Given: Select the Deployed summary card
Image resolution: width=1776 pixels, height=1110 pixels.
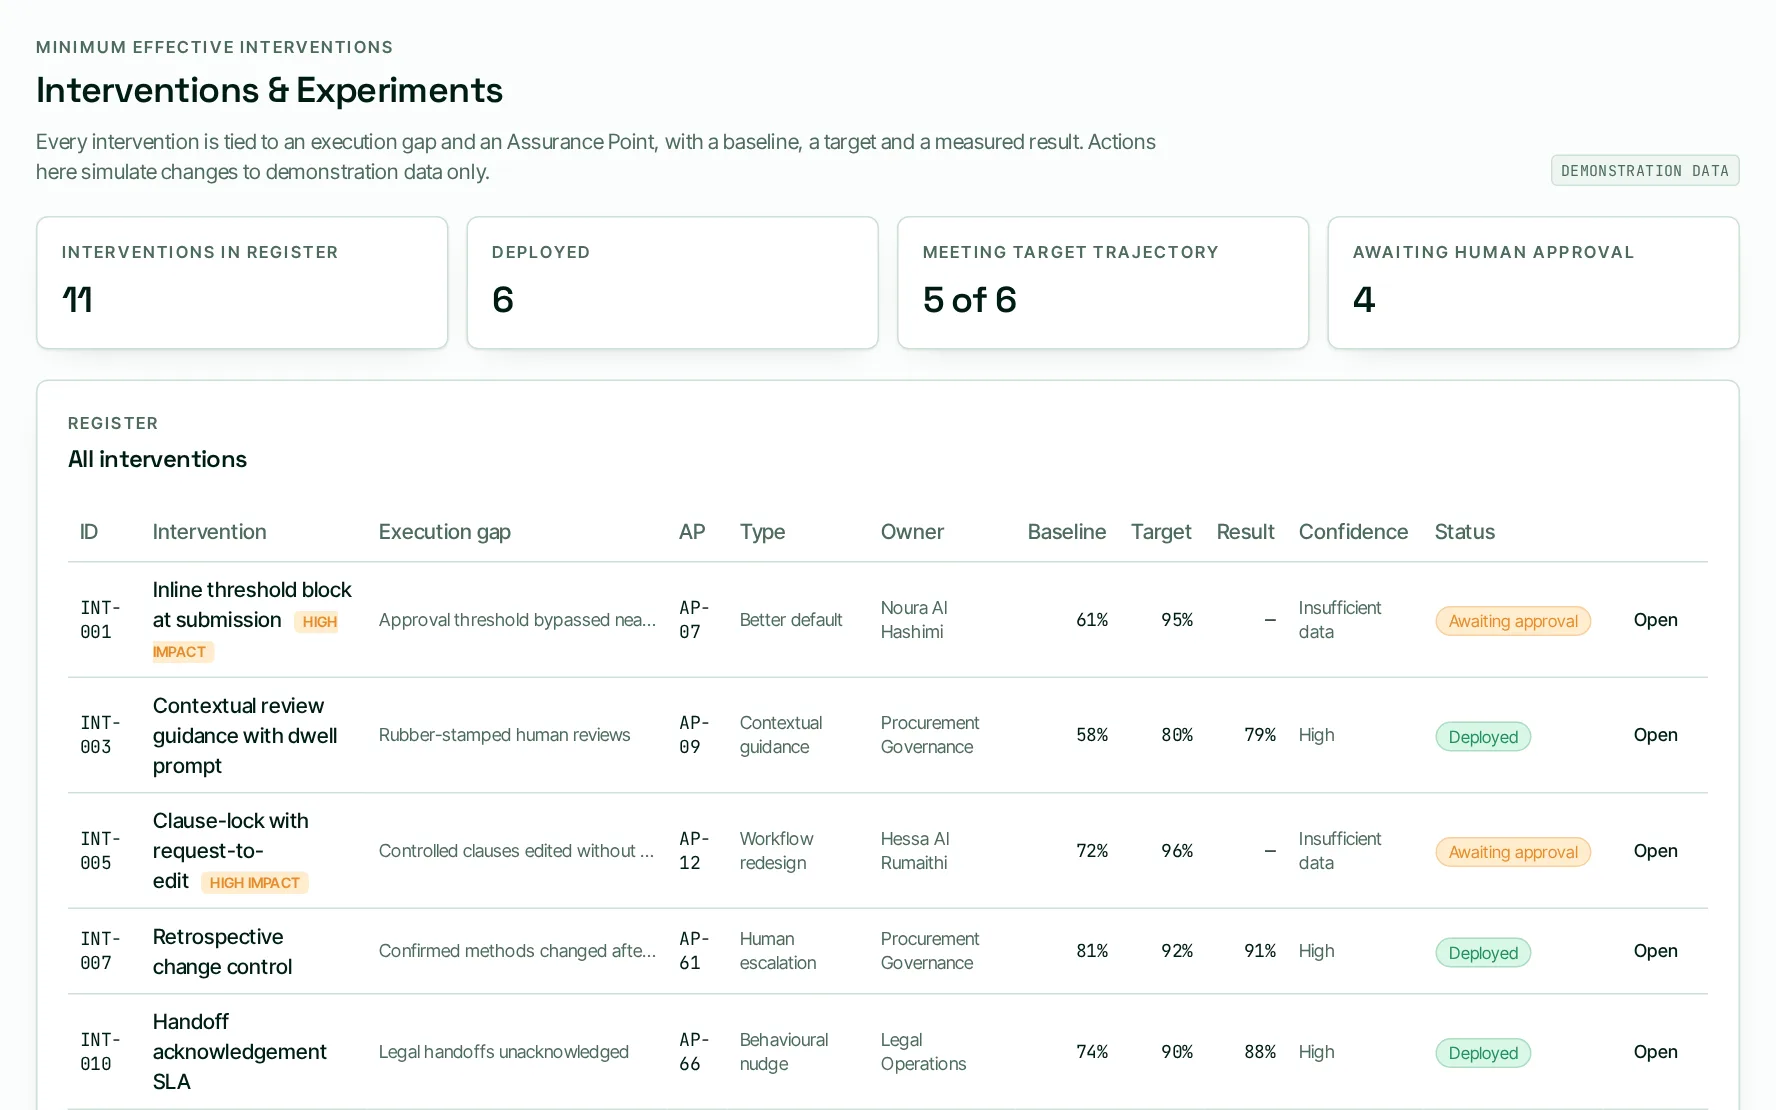Looking at the screenshot, I should pyautogui.click(x=672, y=283).
